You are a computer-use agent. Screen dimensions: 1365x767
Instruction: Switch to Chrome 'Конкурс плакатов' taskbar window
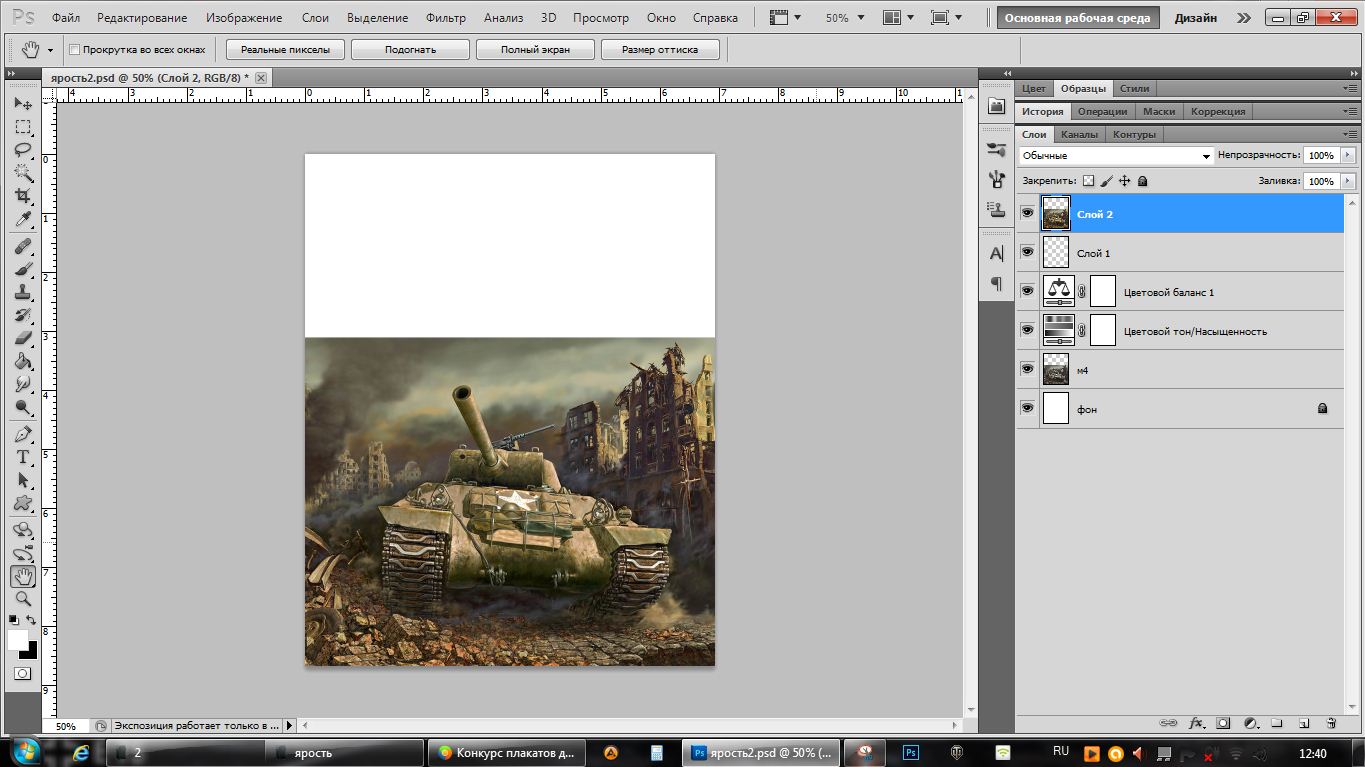coord(508,753)
